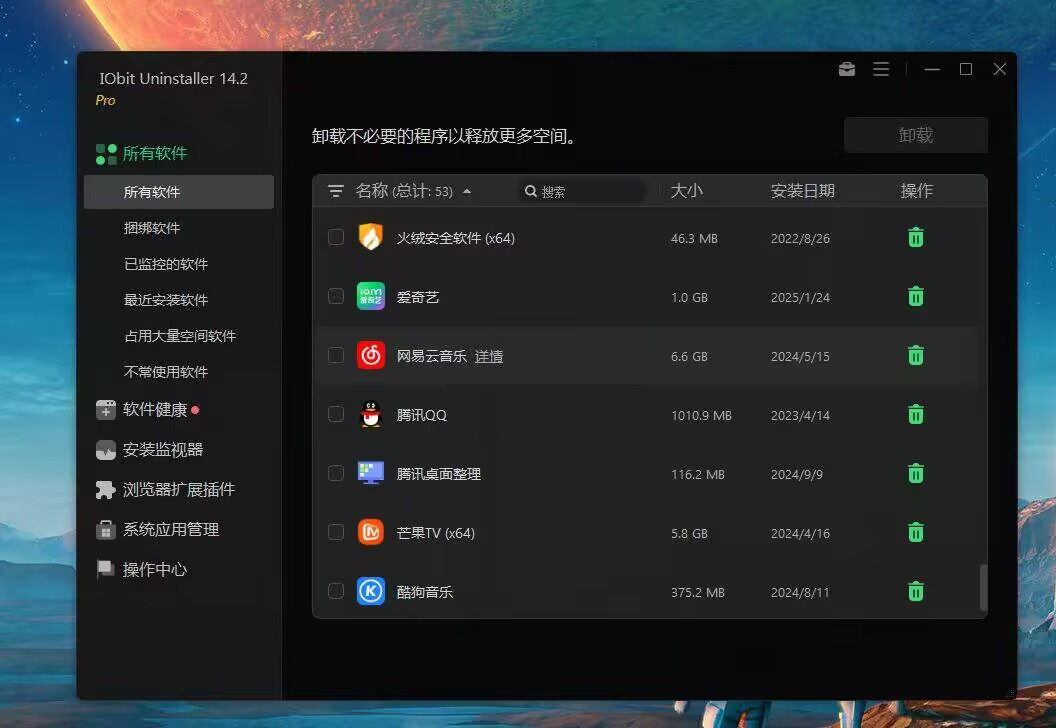
Task: Click the 火绒安全软件 shield app icon
Action: pos(370,237)
